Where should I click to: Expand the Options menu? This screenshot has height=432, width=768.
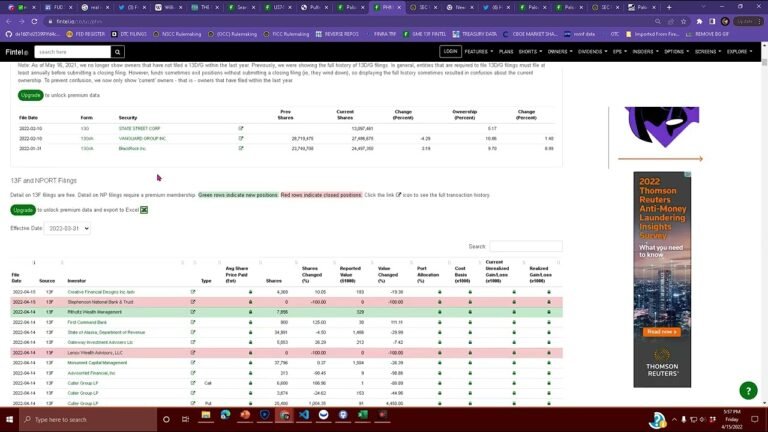pyautogui.click(x=676, y=51)
